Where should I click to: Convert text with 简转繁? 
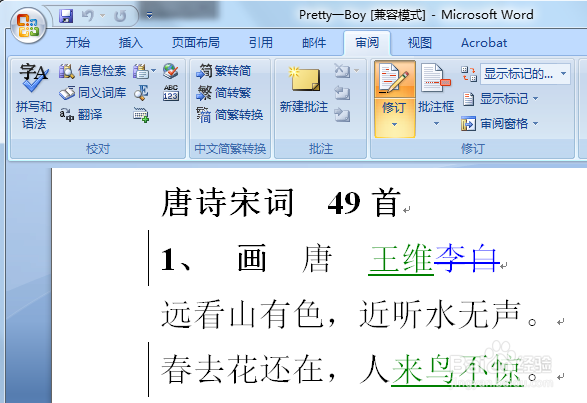(x=223, y=93)
